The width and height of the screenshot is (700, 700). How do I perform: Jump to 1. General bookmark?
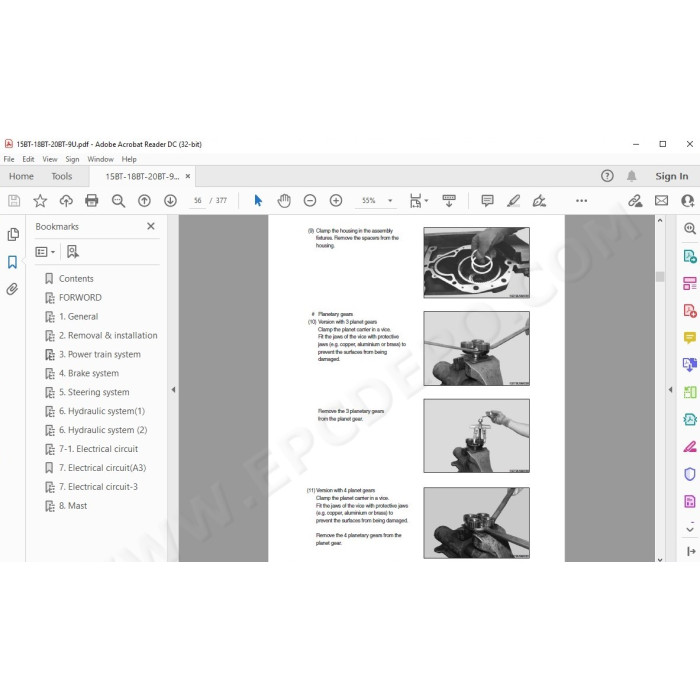[x=78, y=317]
